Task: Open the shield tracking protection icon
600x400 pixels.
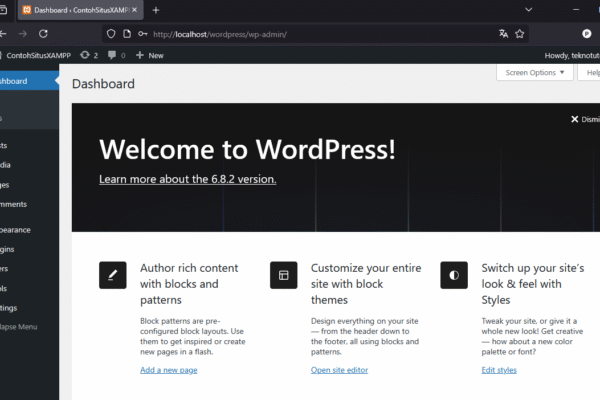Action: (x=111, y=34)
